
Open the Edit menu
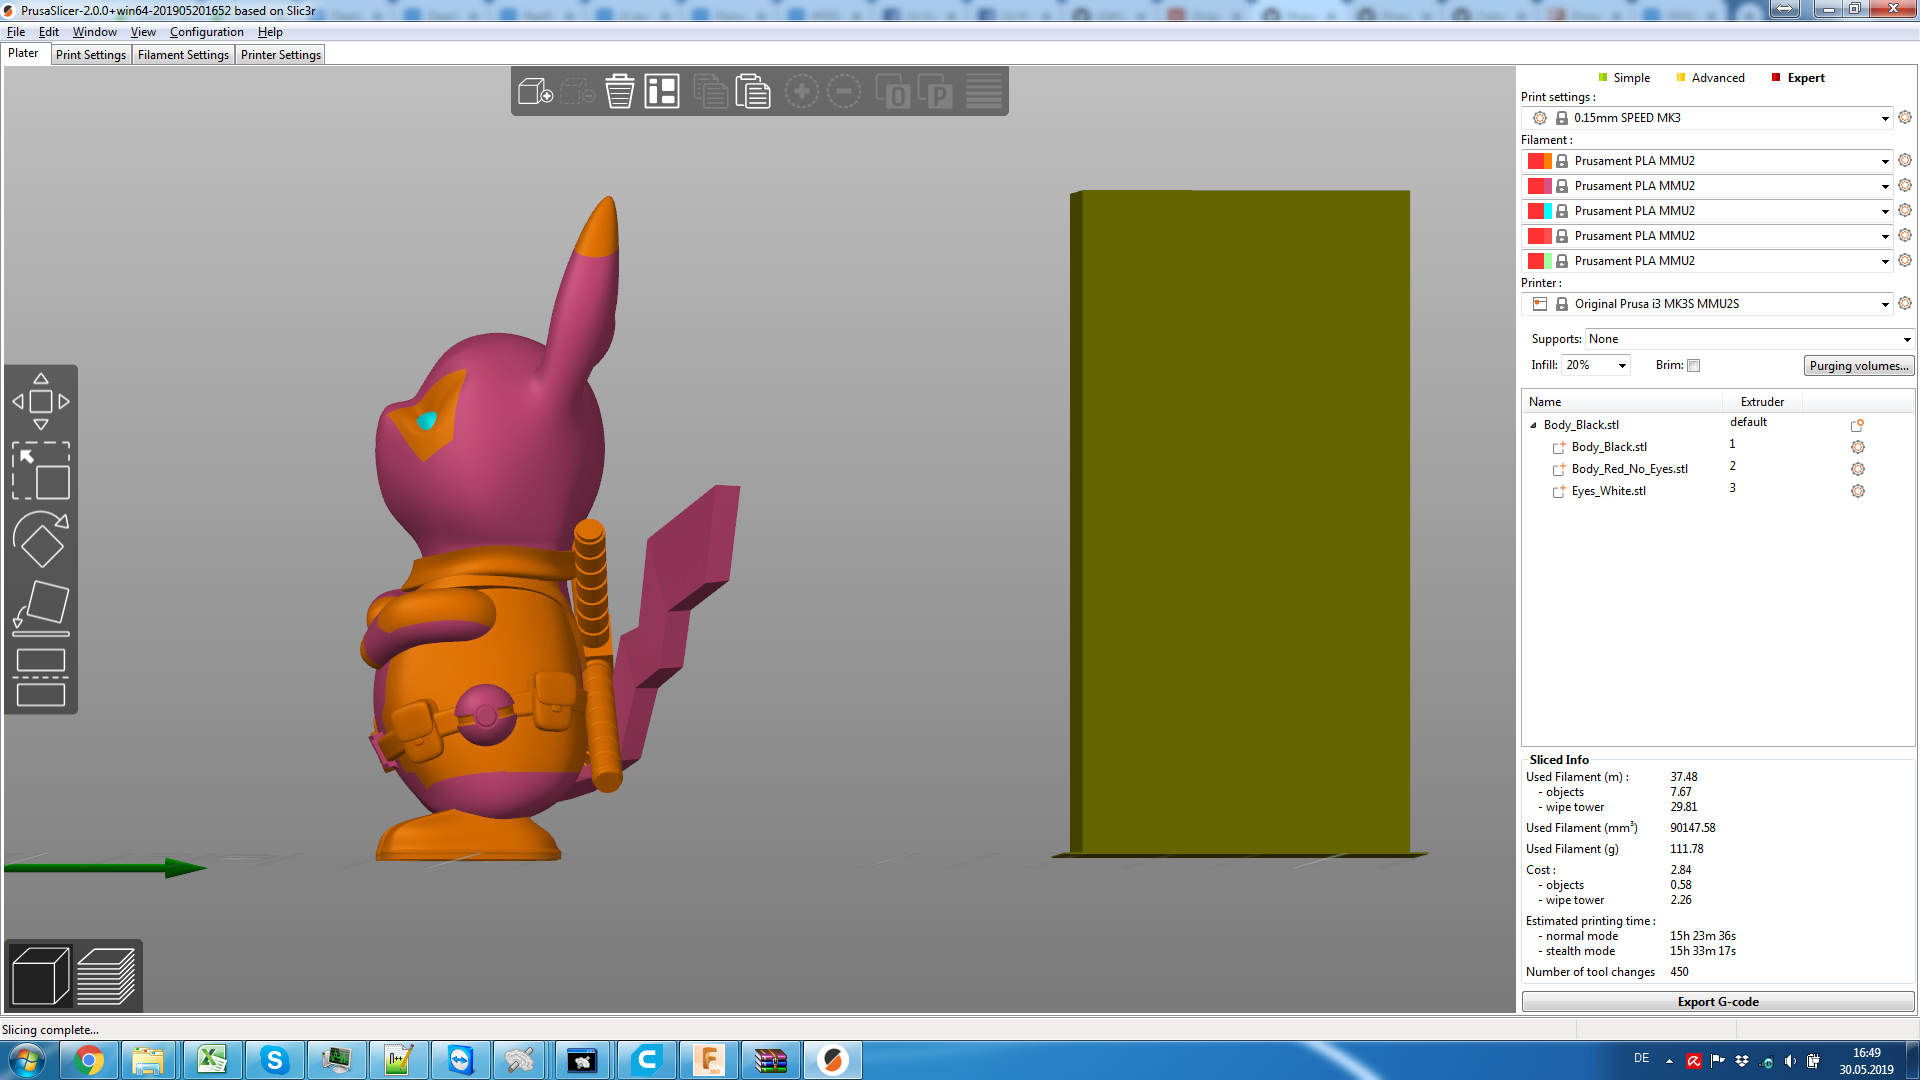coord(48,32)
